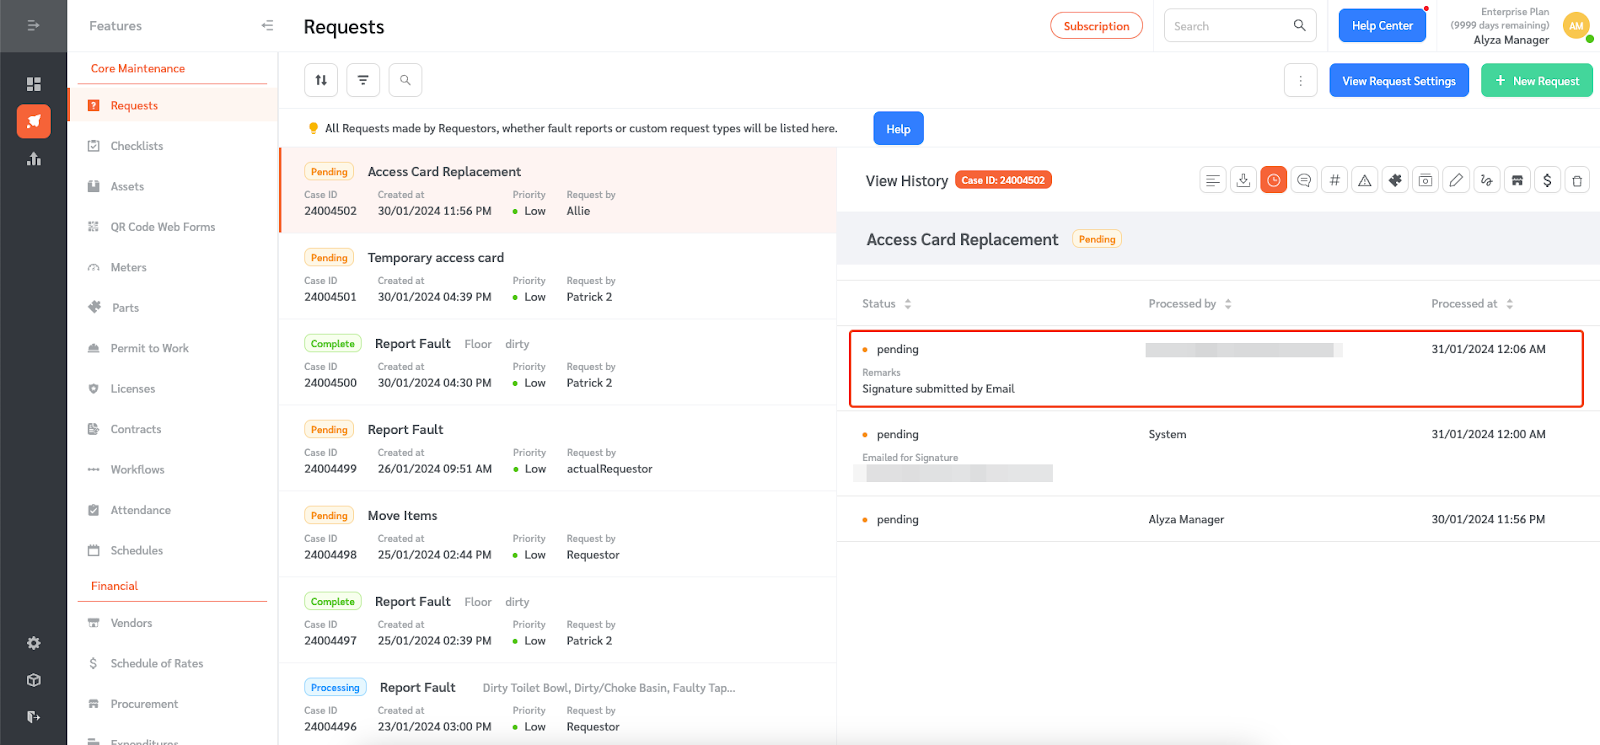Open the signature scribble icon
1600x745 pixels.
coord(1487,180)
